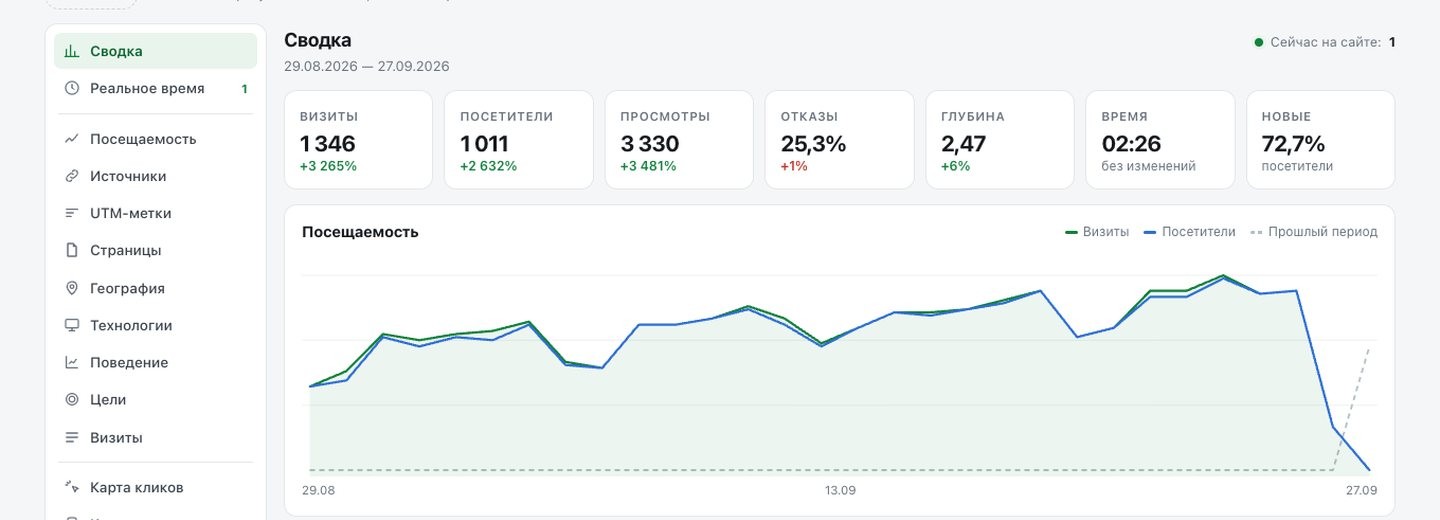Click the Реальное время clock icon
The height and width of the screenshot is (520, 1440).
[72, 88]
